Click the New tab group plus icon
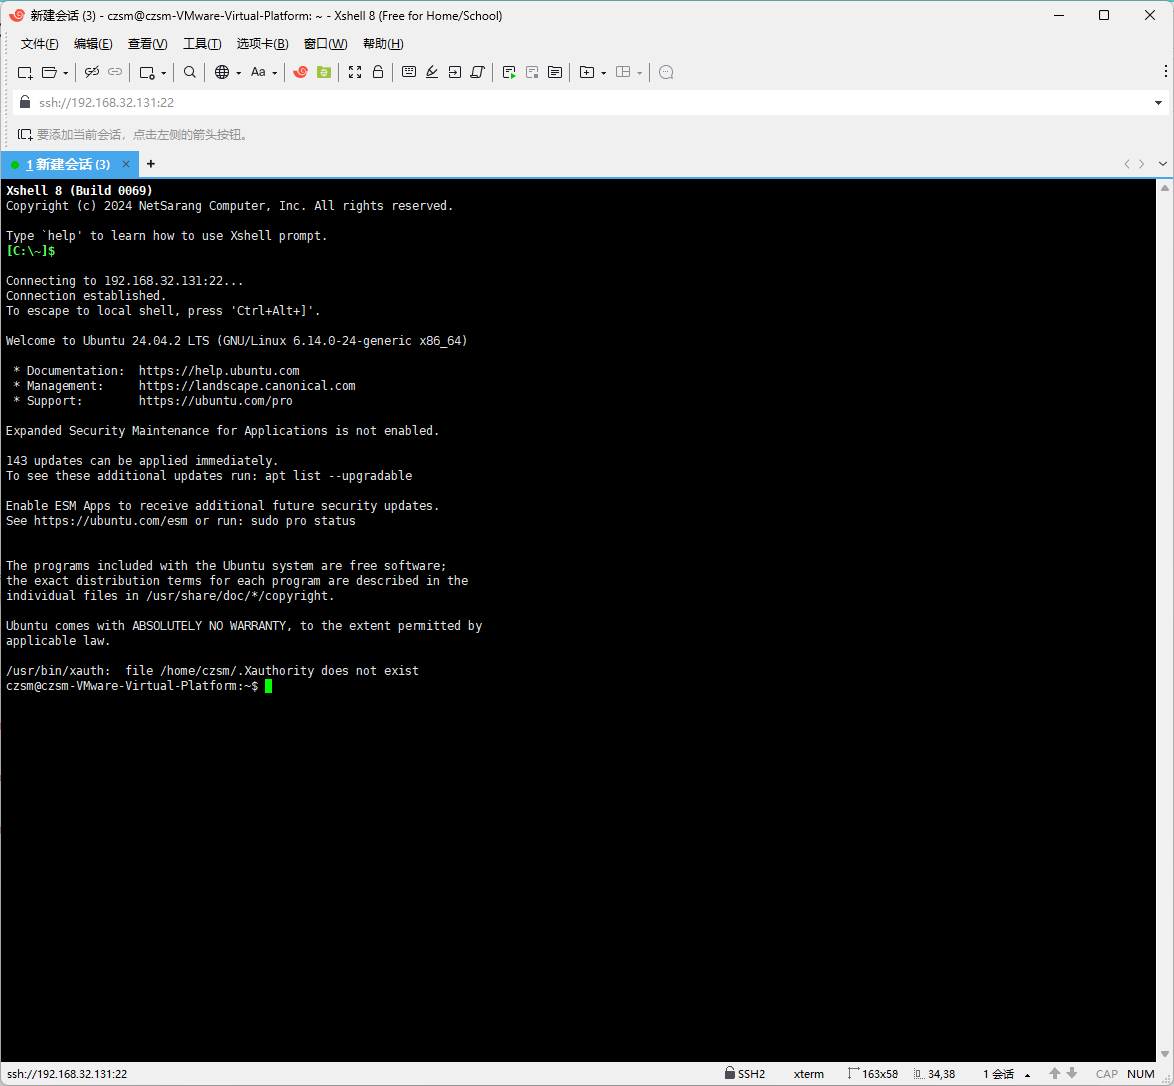Viewport: 1174px width, 1086px height. (x=587, y=72)
